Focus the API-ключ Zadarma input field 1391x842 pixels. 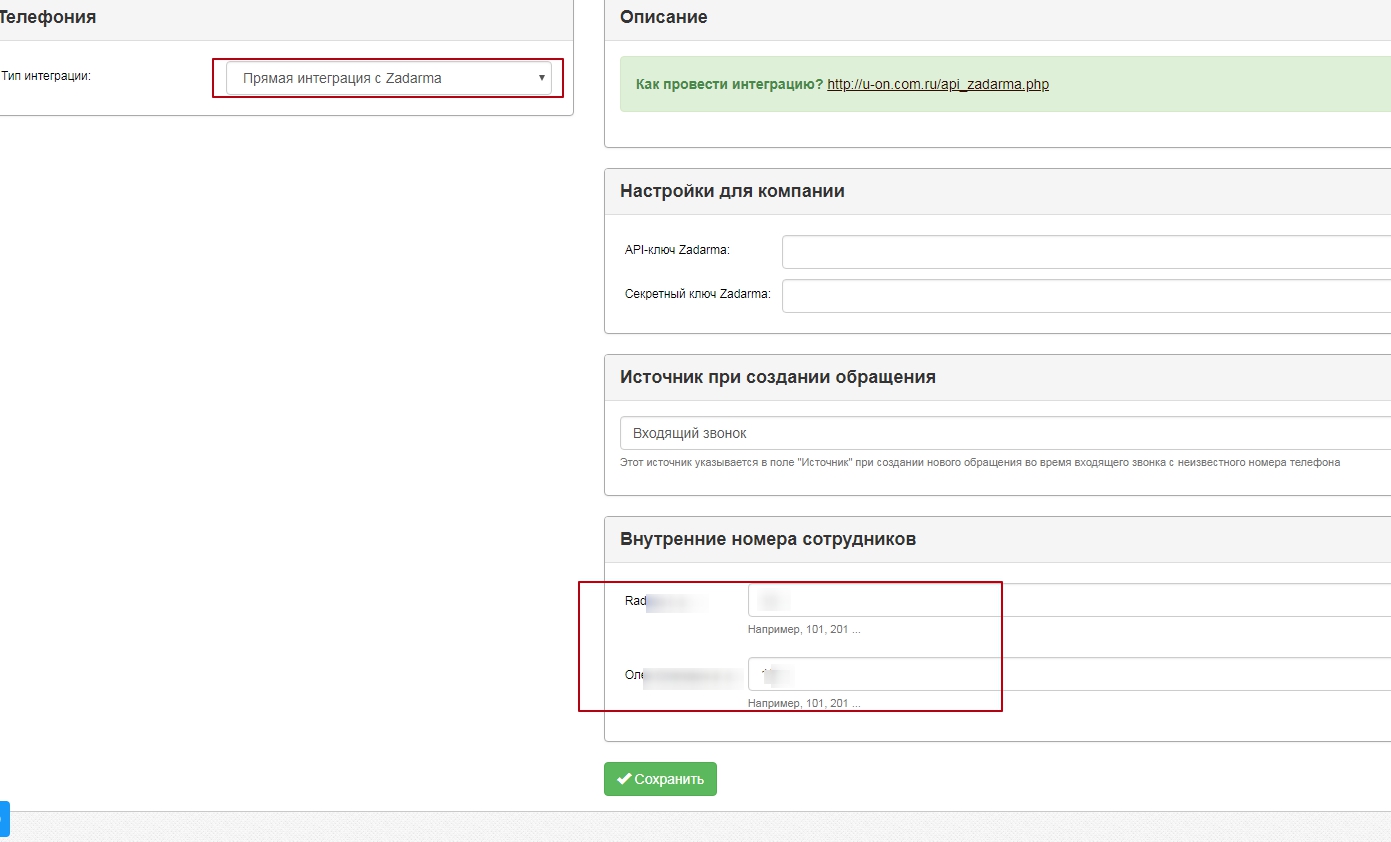pyautogui.click(x=1085, y=252)
